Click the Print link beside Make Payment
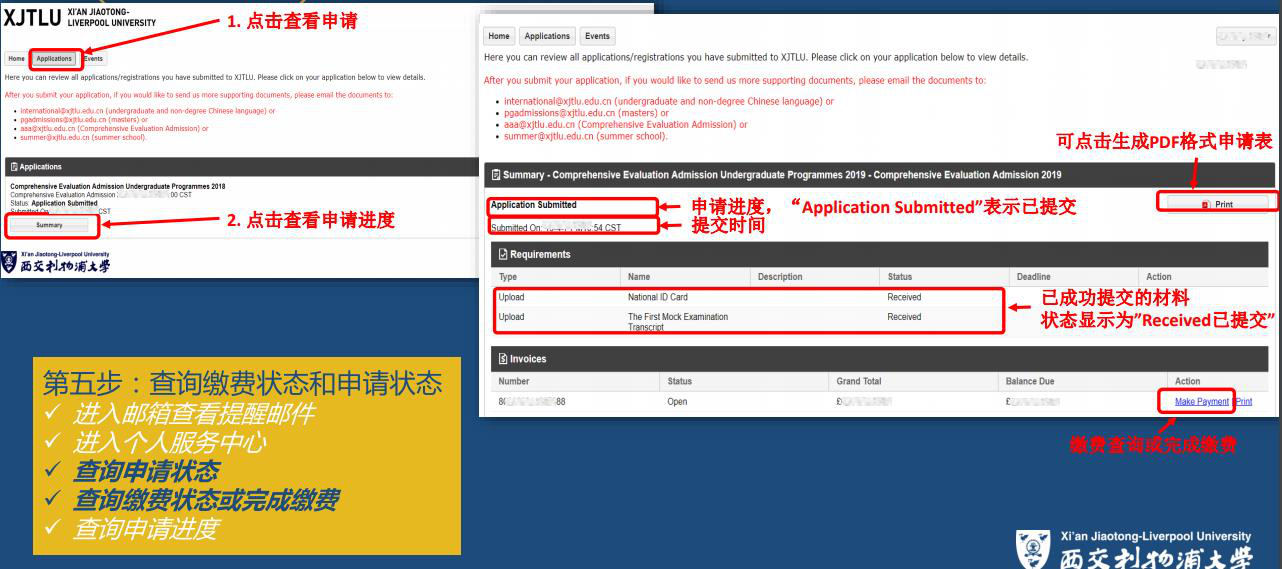 point(1244,402)
